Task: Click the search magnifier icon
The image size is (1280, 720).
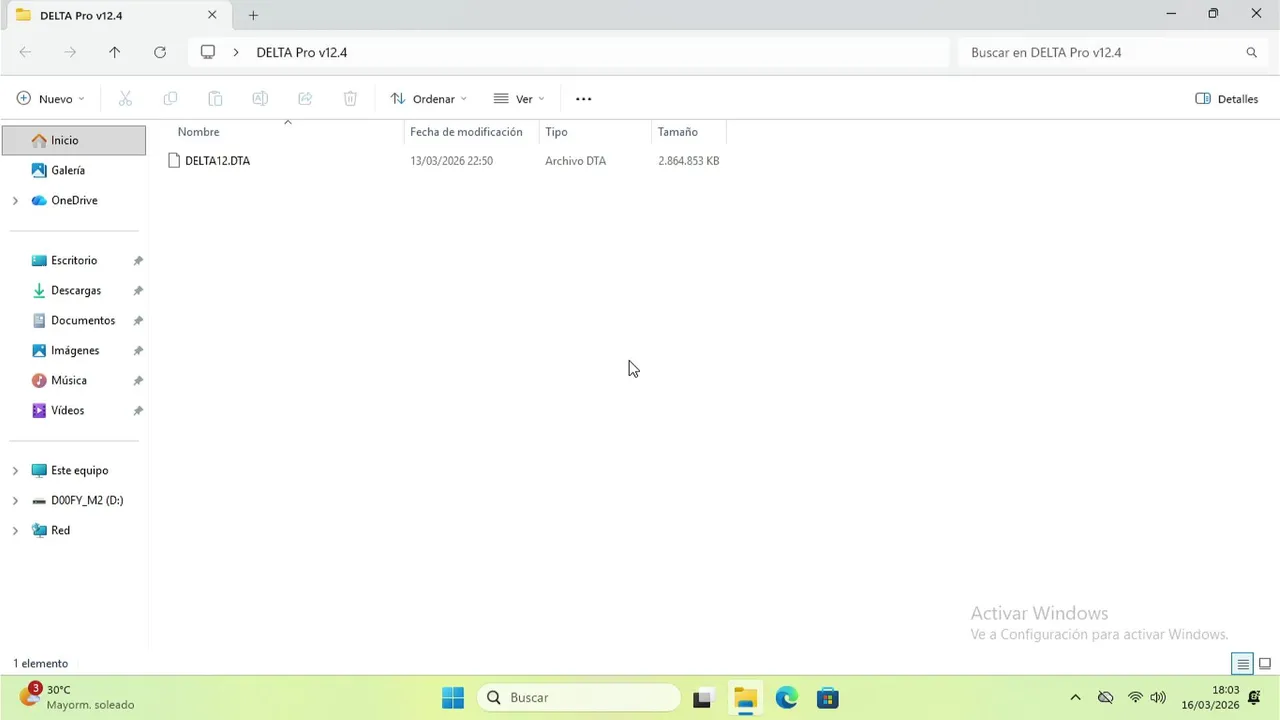Action: point(1252,52)
